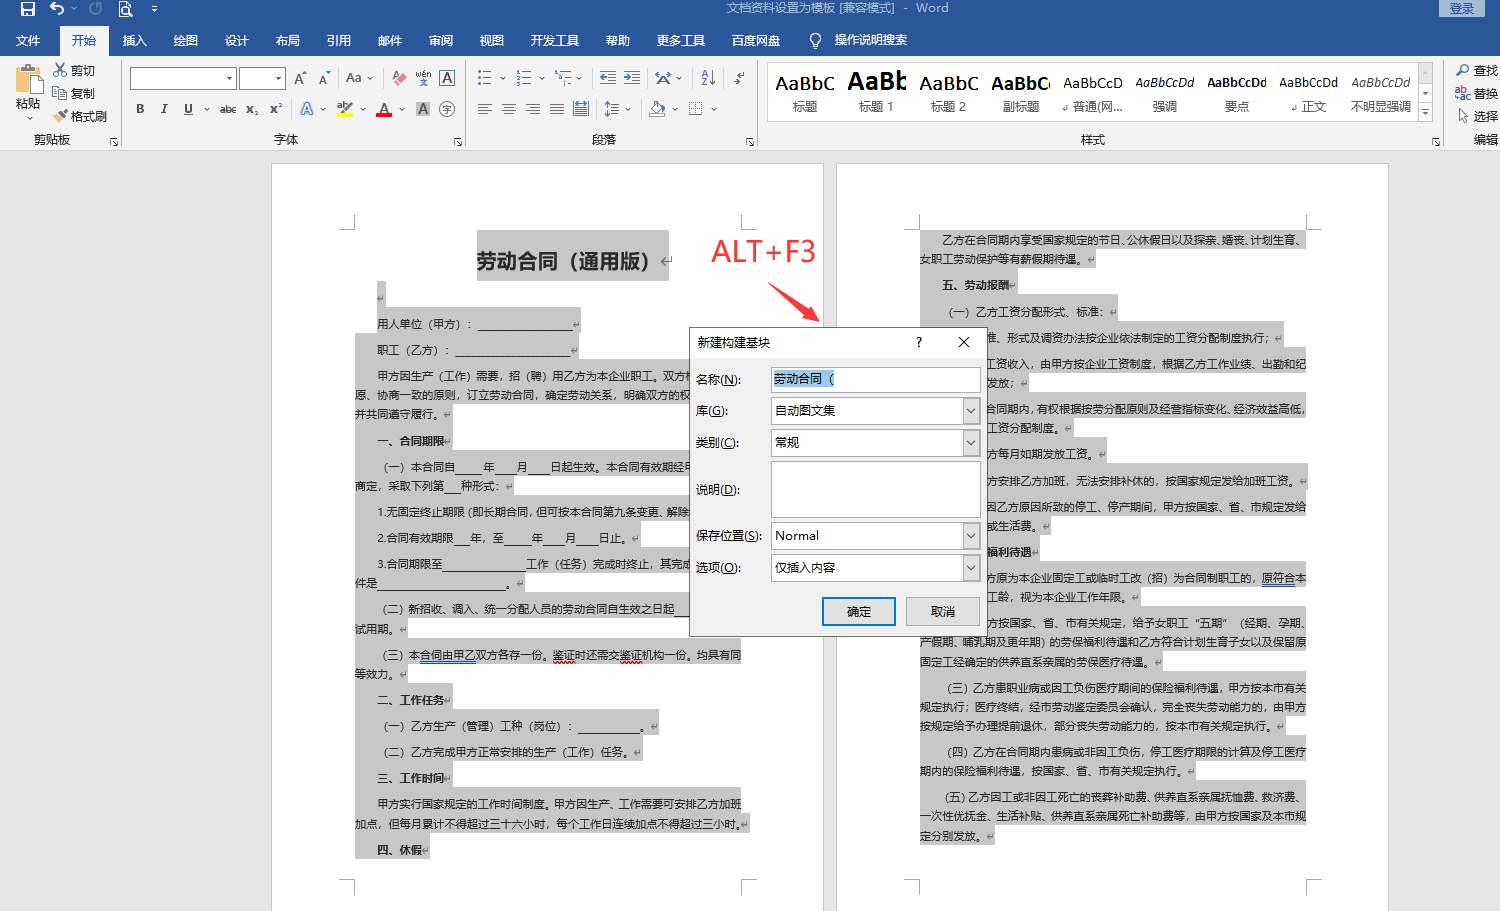Confirm the dialog with 确定 button
Viewport: 1500px width, 911px height.
(x=858, y=612)
